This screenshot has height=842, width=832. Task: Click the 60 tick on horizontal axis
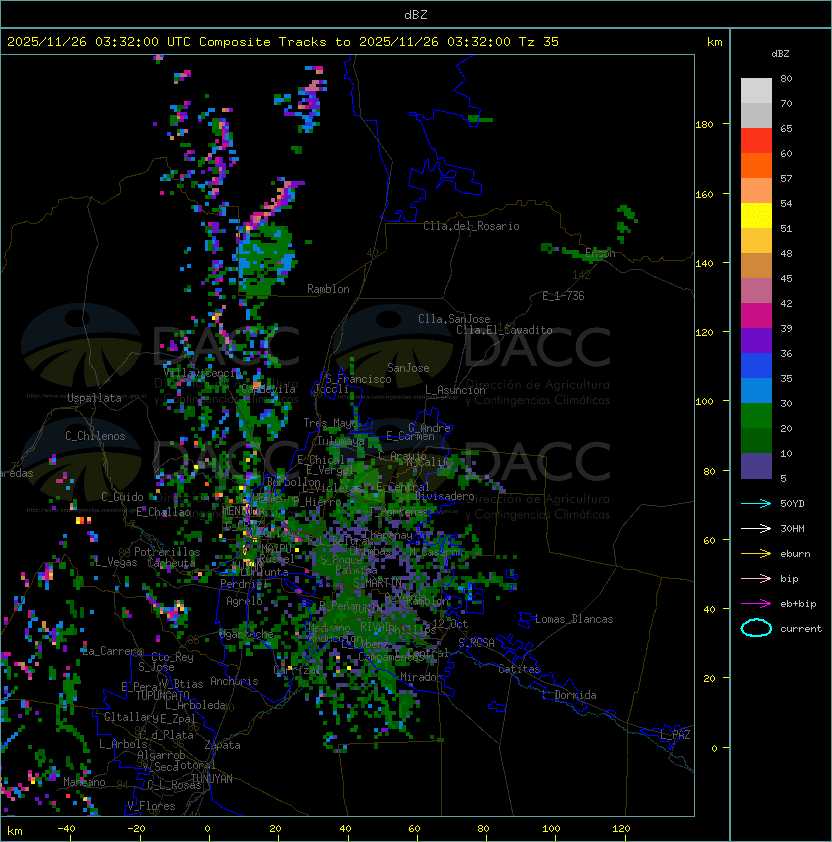414,829
